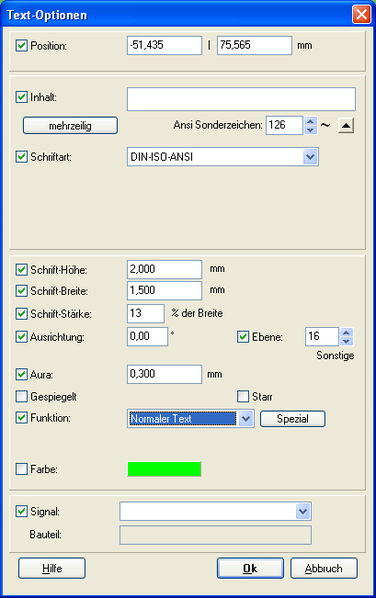Click the Schrift-Höhe field 2,000

pos(164,269)
